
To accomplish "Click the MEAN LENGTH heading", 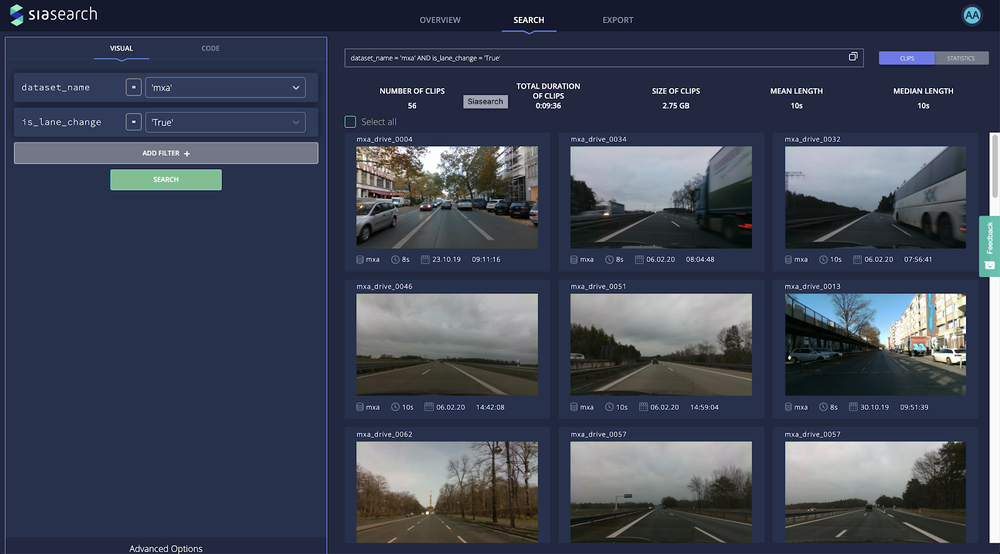I will coord(796,91).
